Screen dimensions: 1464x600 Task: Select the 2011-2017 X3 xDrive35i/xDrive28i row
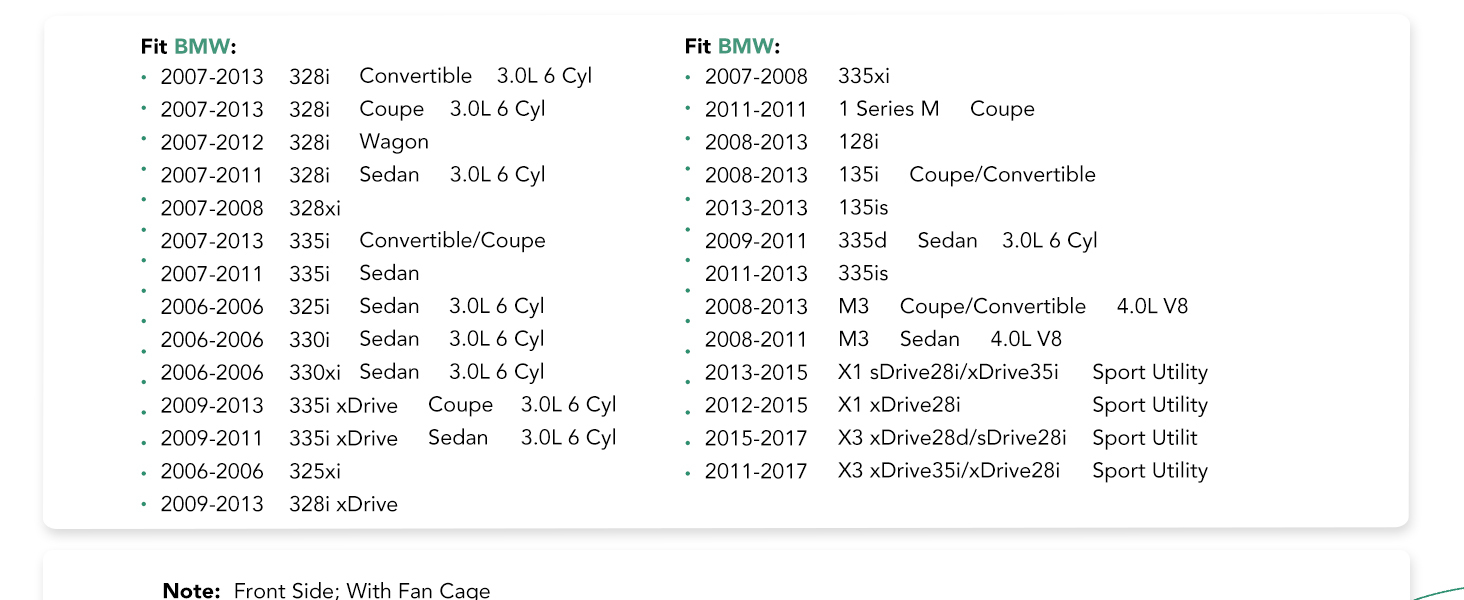coord(956,471)
